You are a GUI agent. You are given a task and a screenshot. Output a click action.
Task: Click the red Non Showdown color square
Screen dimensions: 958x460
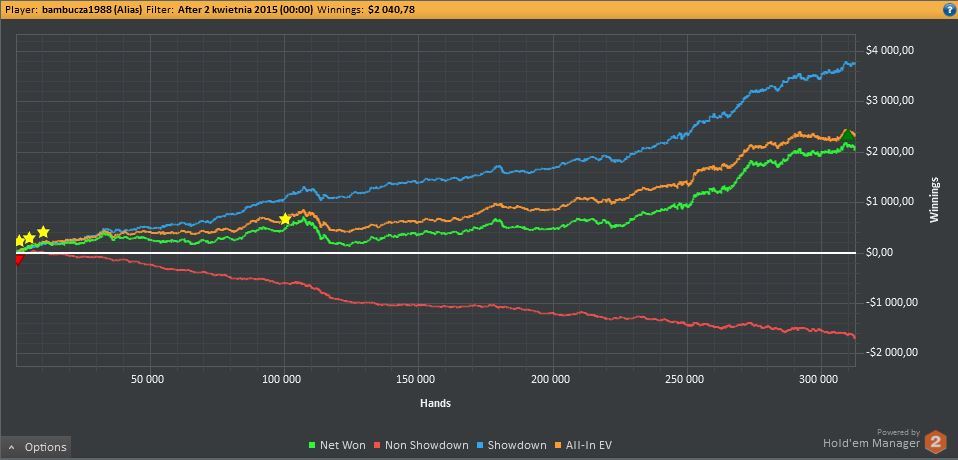(x=378, y=445)
